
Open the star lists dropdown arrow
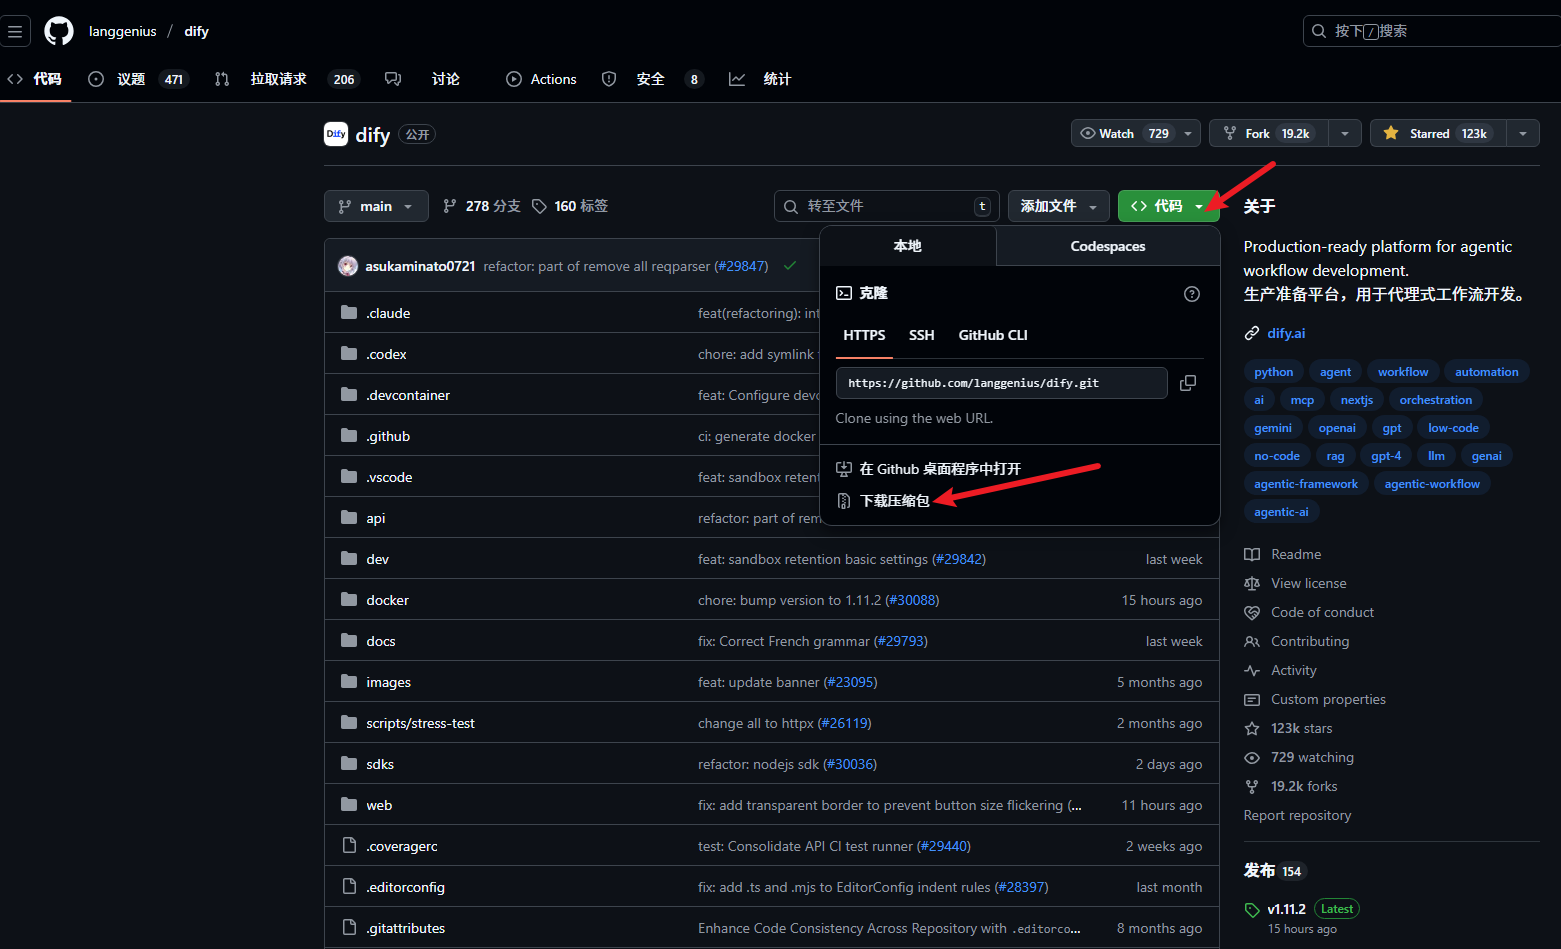click(1522, 134)
